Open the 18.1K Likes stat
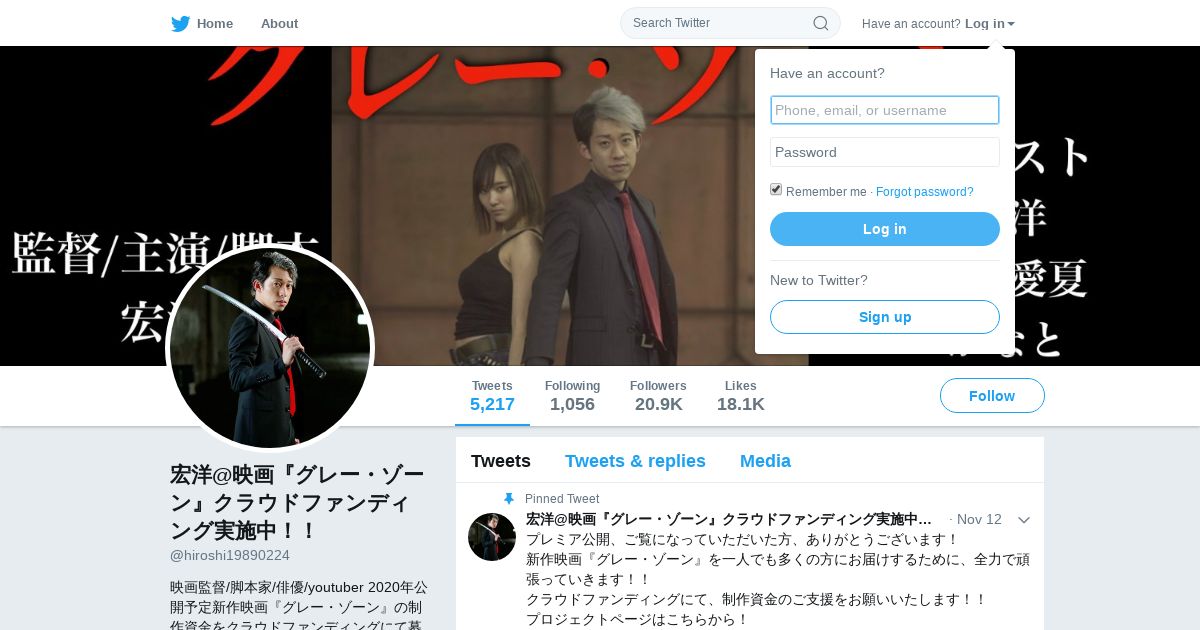This screenshot has height=630, width=1200. click(741, 396)
